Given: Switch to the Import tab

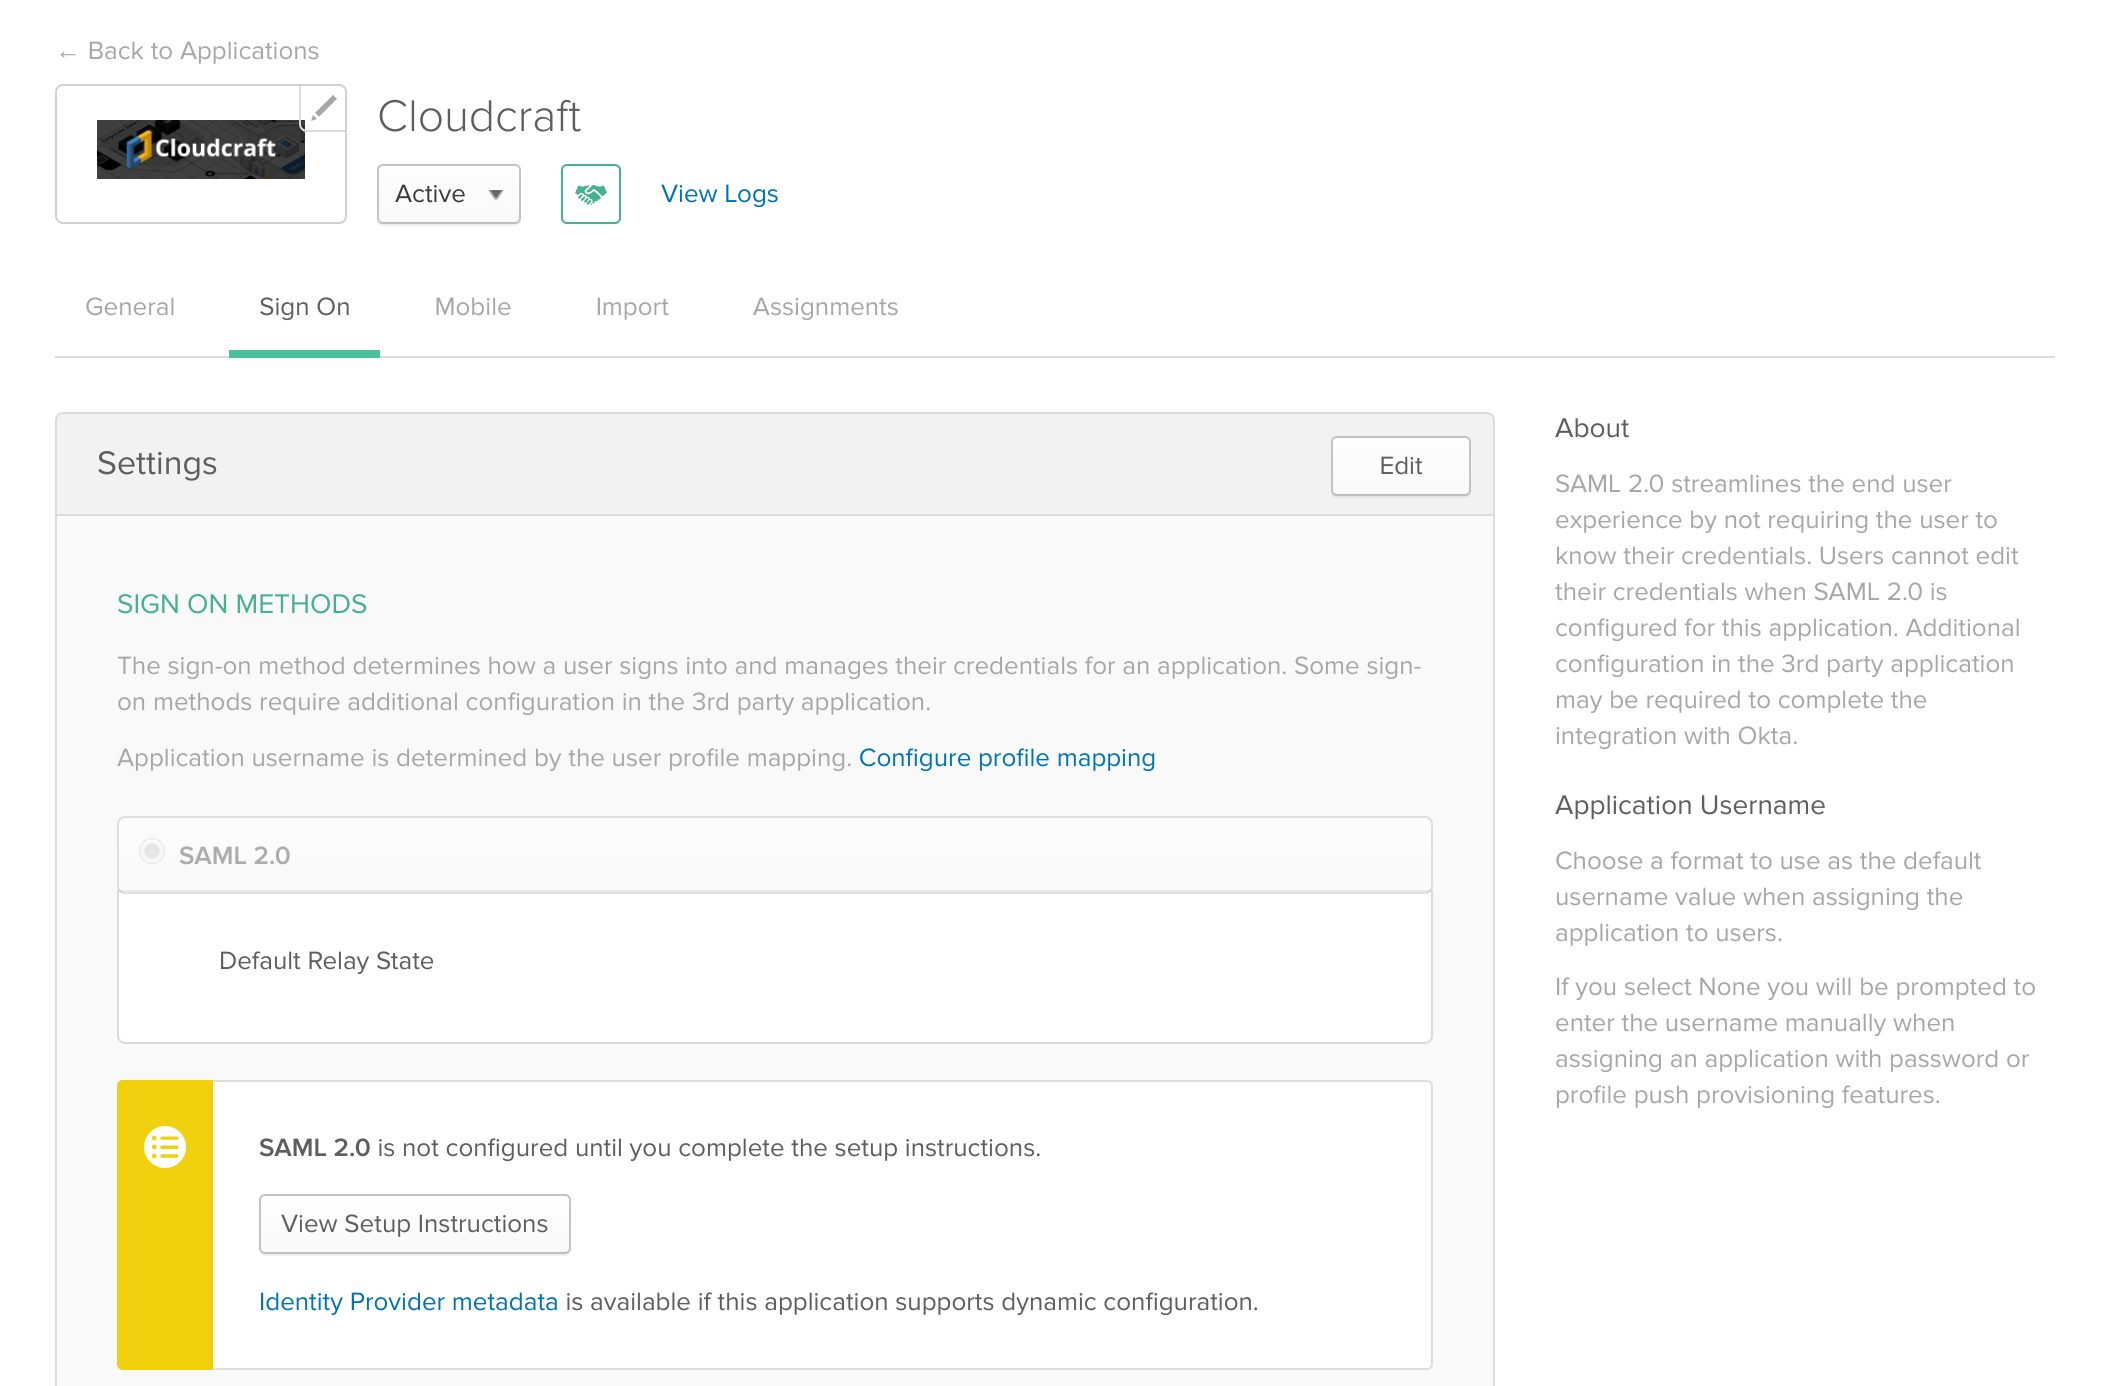Looking at the screenshot, I should click(632, 307).
